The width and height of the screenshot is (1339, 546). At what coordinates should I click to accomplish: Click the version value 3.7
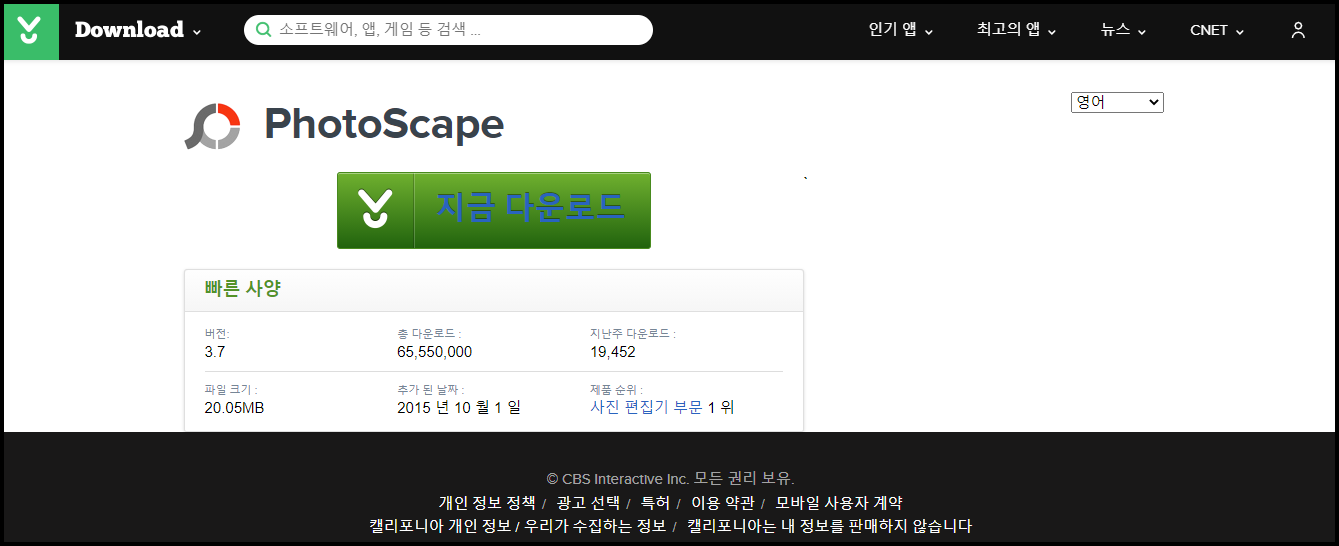click(x=215, y=352)
